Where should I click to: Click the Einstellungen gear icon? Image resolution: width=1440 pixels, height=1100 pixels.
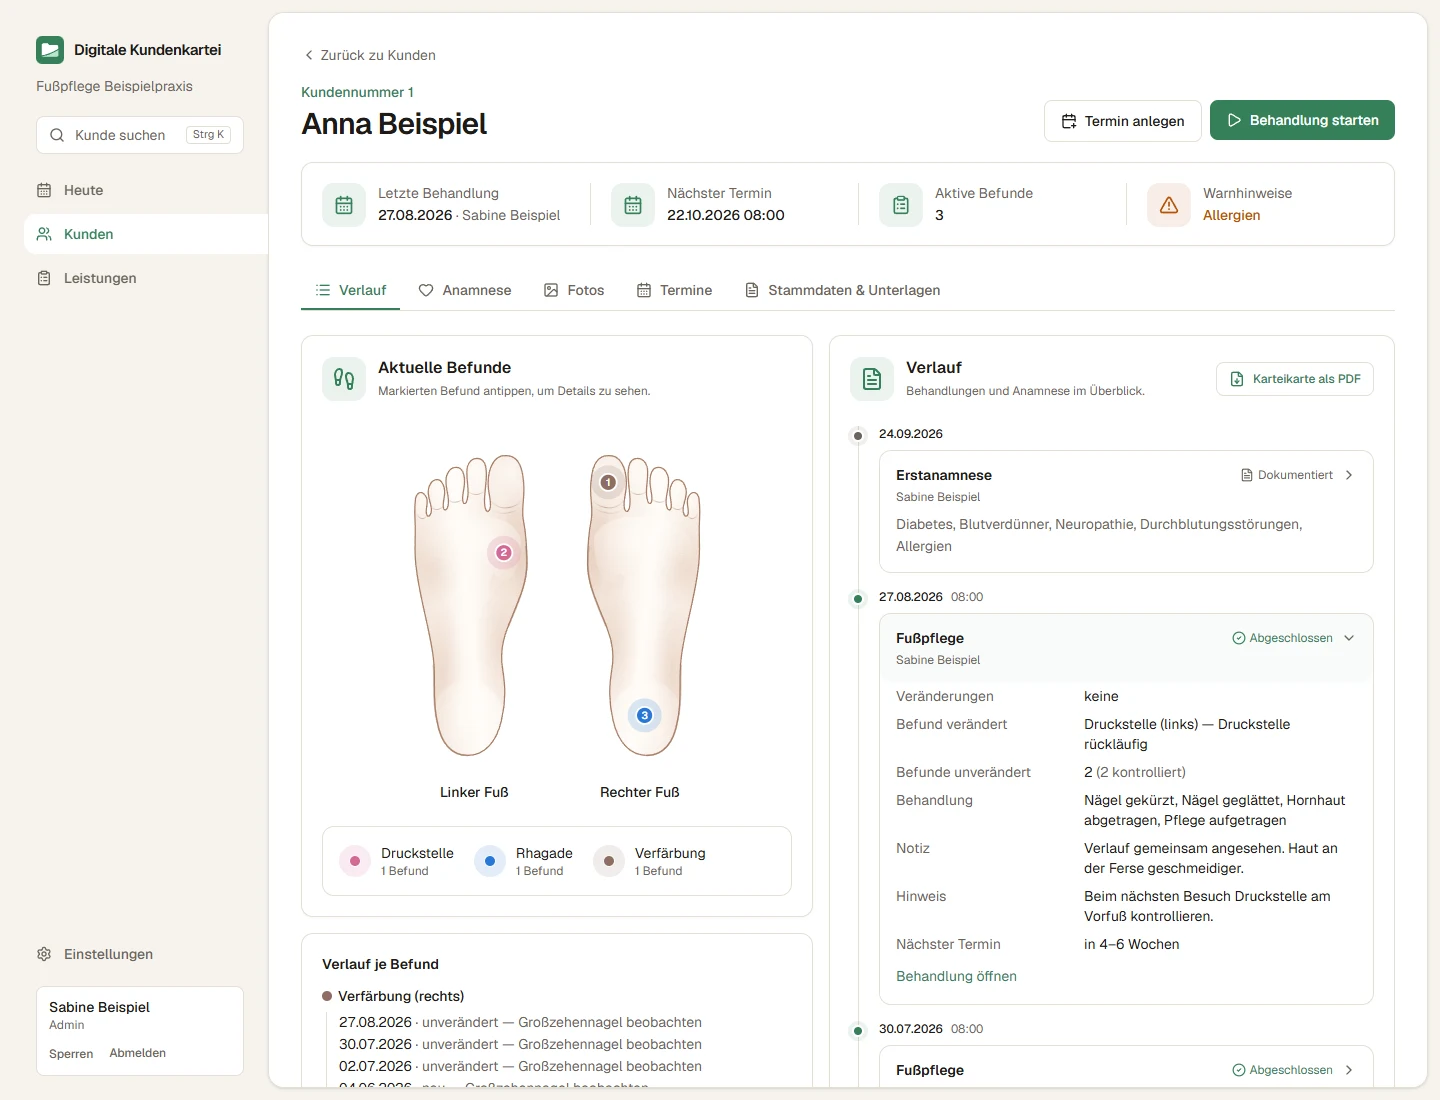[44, 954]
